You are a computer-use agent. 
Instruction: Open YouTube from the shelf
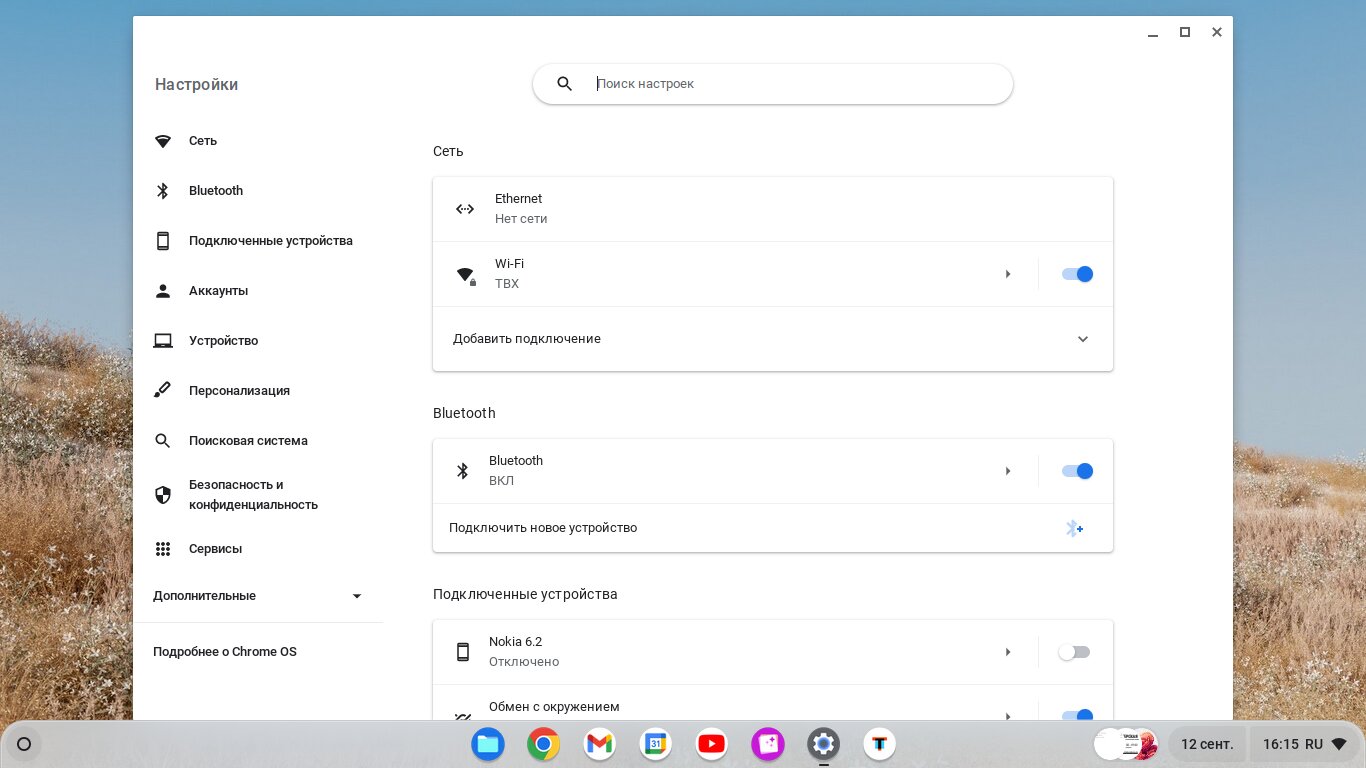(712, 744)
